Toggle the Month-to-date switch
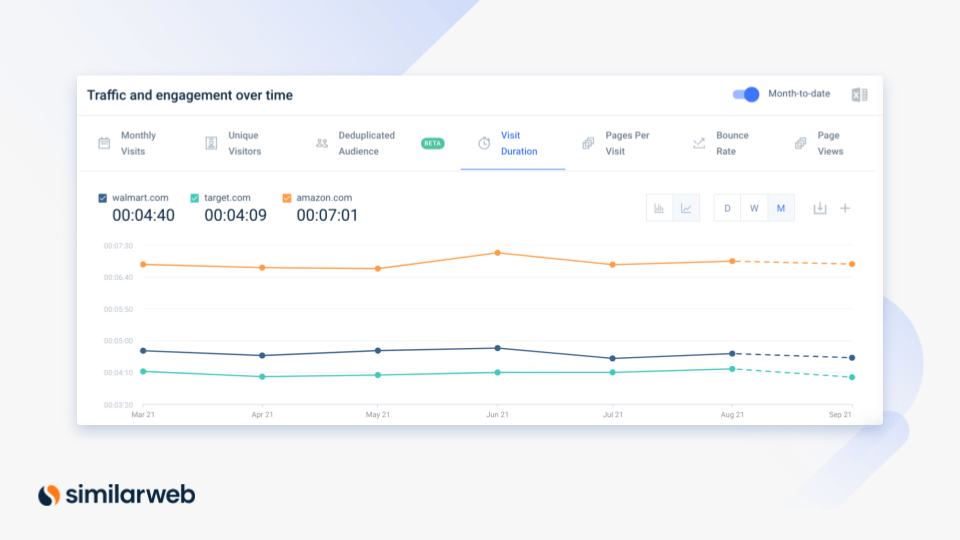 tap(746, 94)
